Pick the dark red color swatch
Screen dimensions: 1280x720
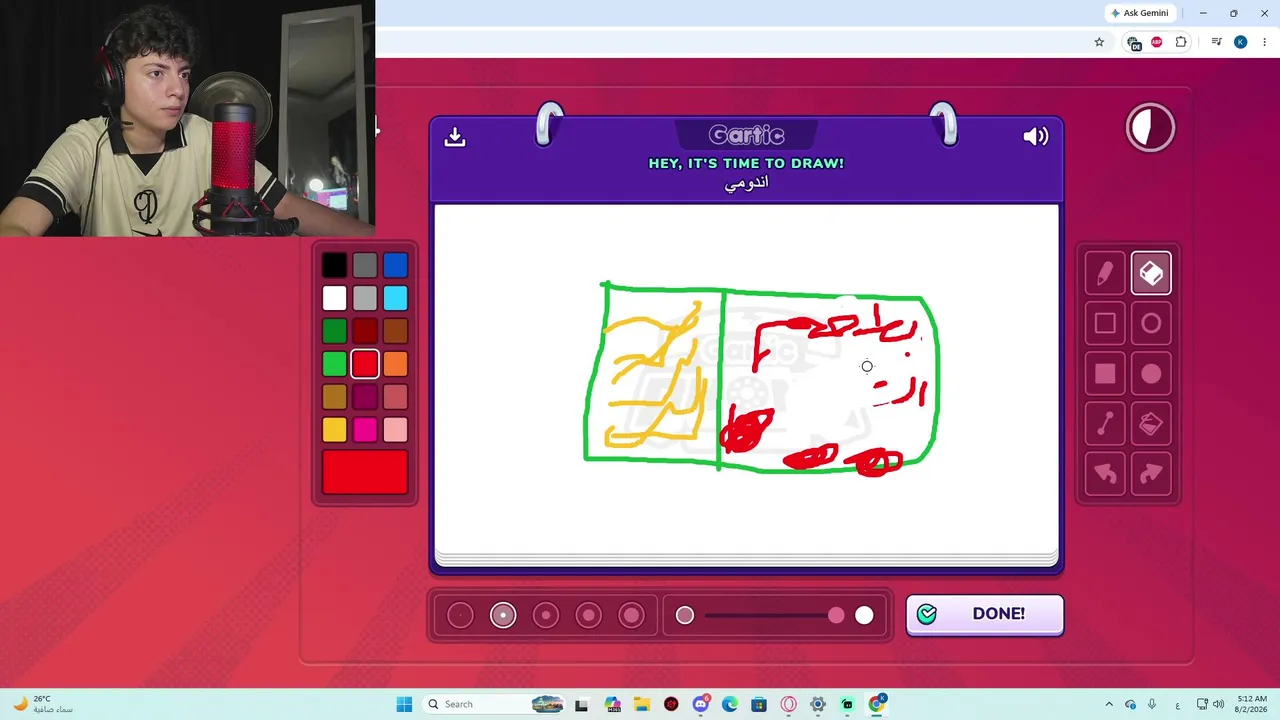pyautogui.click(x=365, y=331)
